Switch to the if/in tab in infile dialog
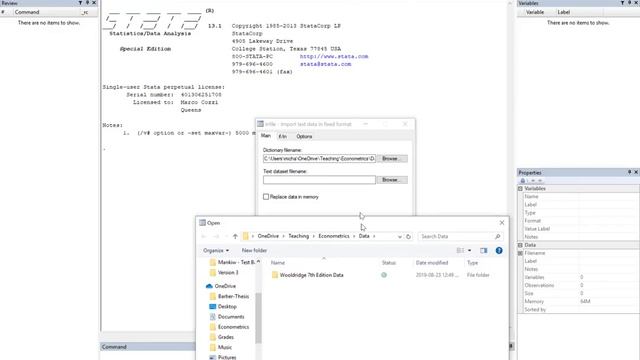This screenshot has height=360, width=640. click(282, 136)
